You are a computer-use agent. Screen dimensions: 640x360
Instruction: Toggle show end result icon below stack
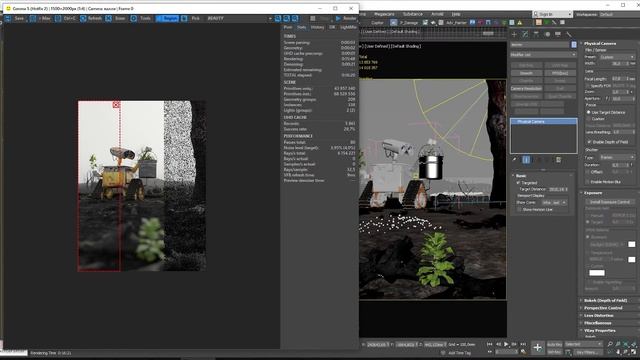tap(526, 160)
